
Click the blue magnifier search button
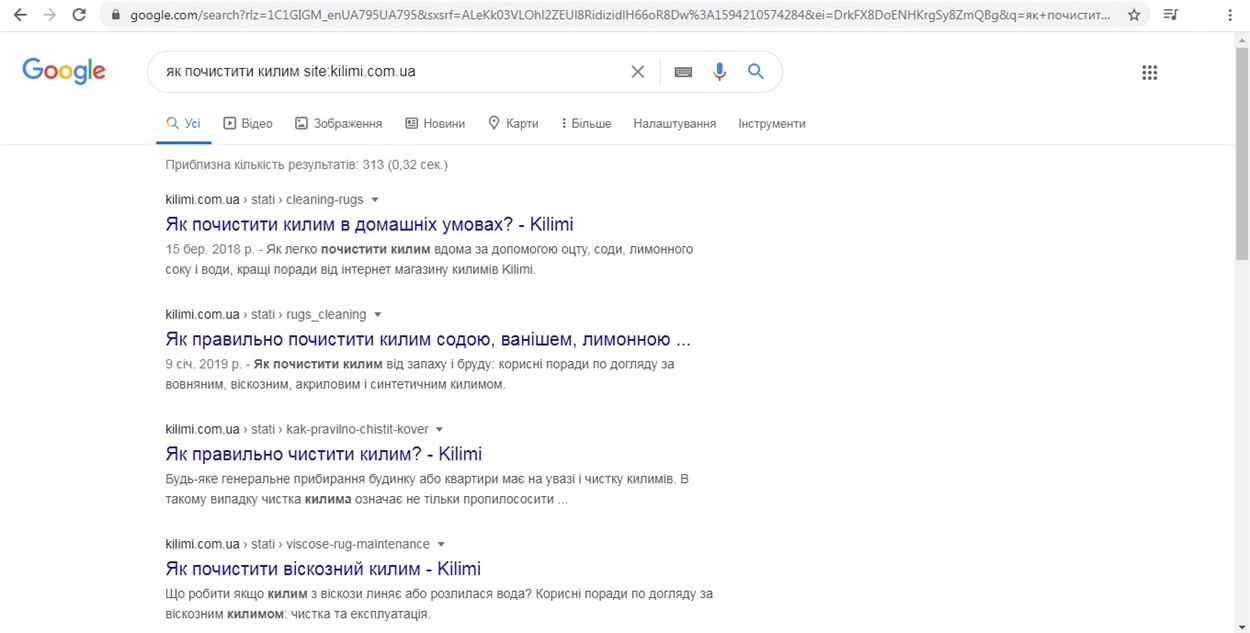point(756,72)
